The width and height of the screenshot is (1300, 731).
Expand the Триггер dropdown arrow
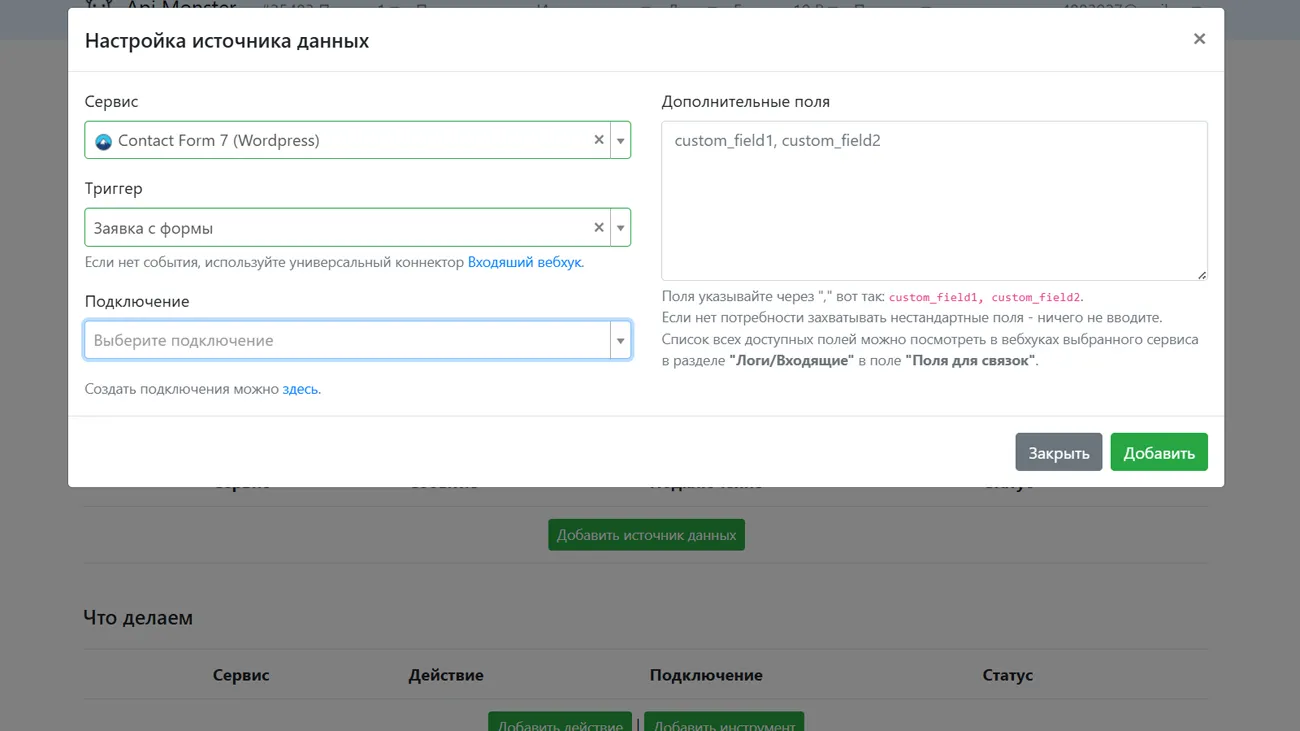621,228
